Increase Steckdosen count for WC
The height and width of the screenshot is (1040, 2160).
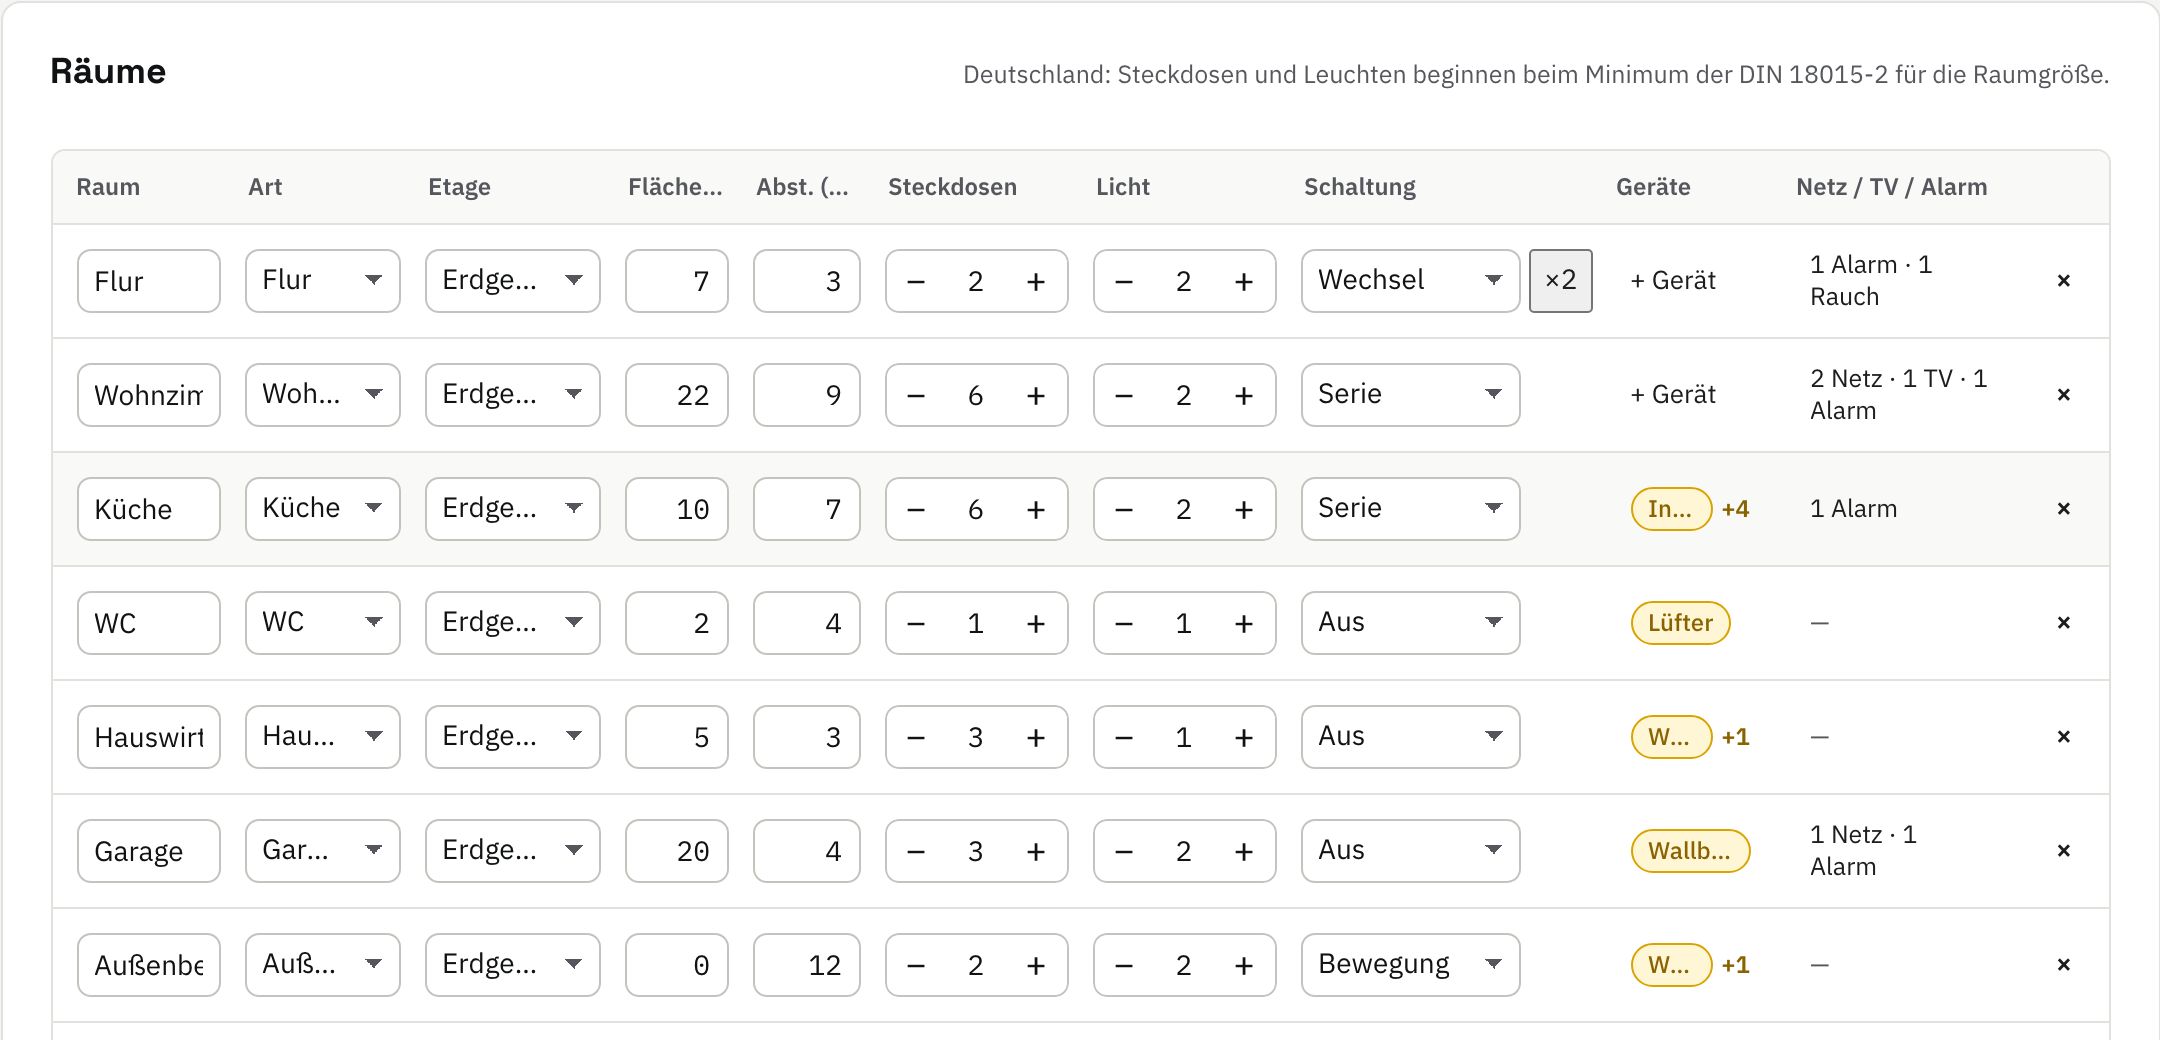pos(1036,624)
